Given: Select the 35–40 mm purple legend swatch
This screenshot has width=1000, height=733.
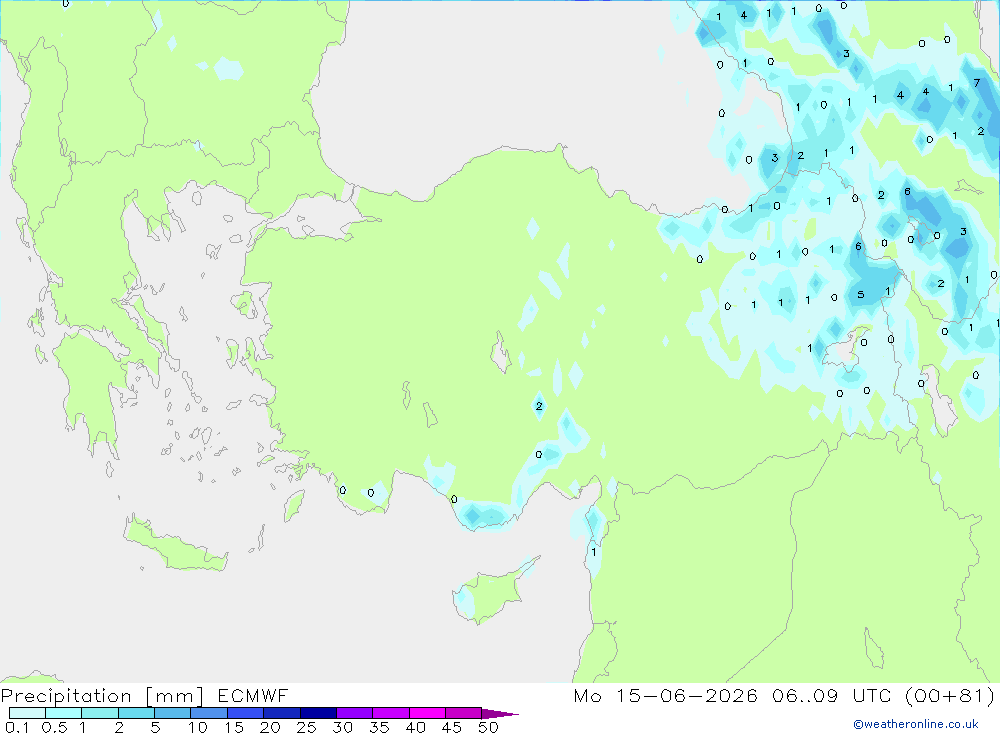Looking at the screenshot, I should click(x=390, y=713).
